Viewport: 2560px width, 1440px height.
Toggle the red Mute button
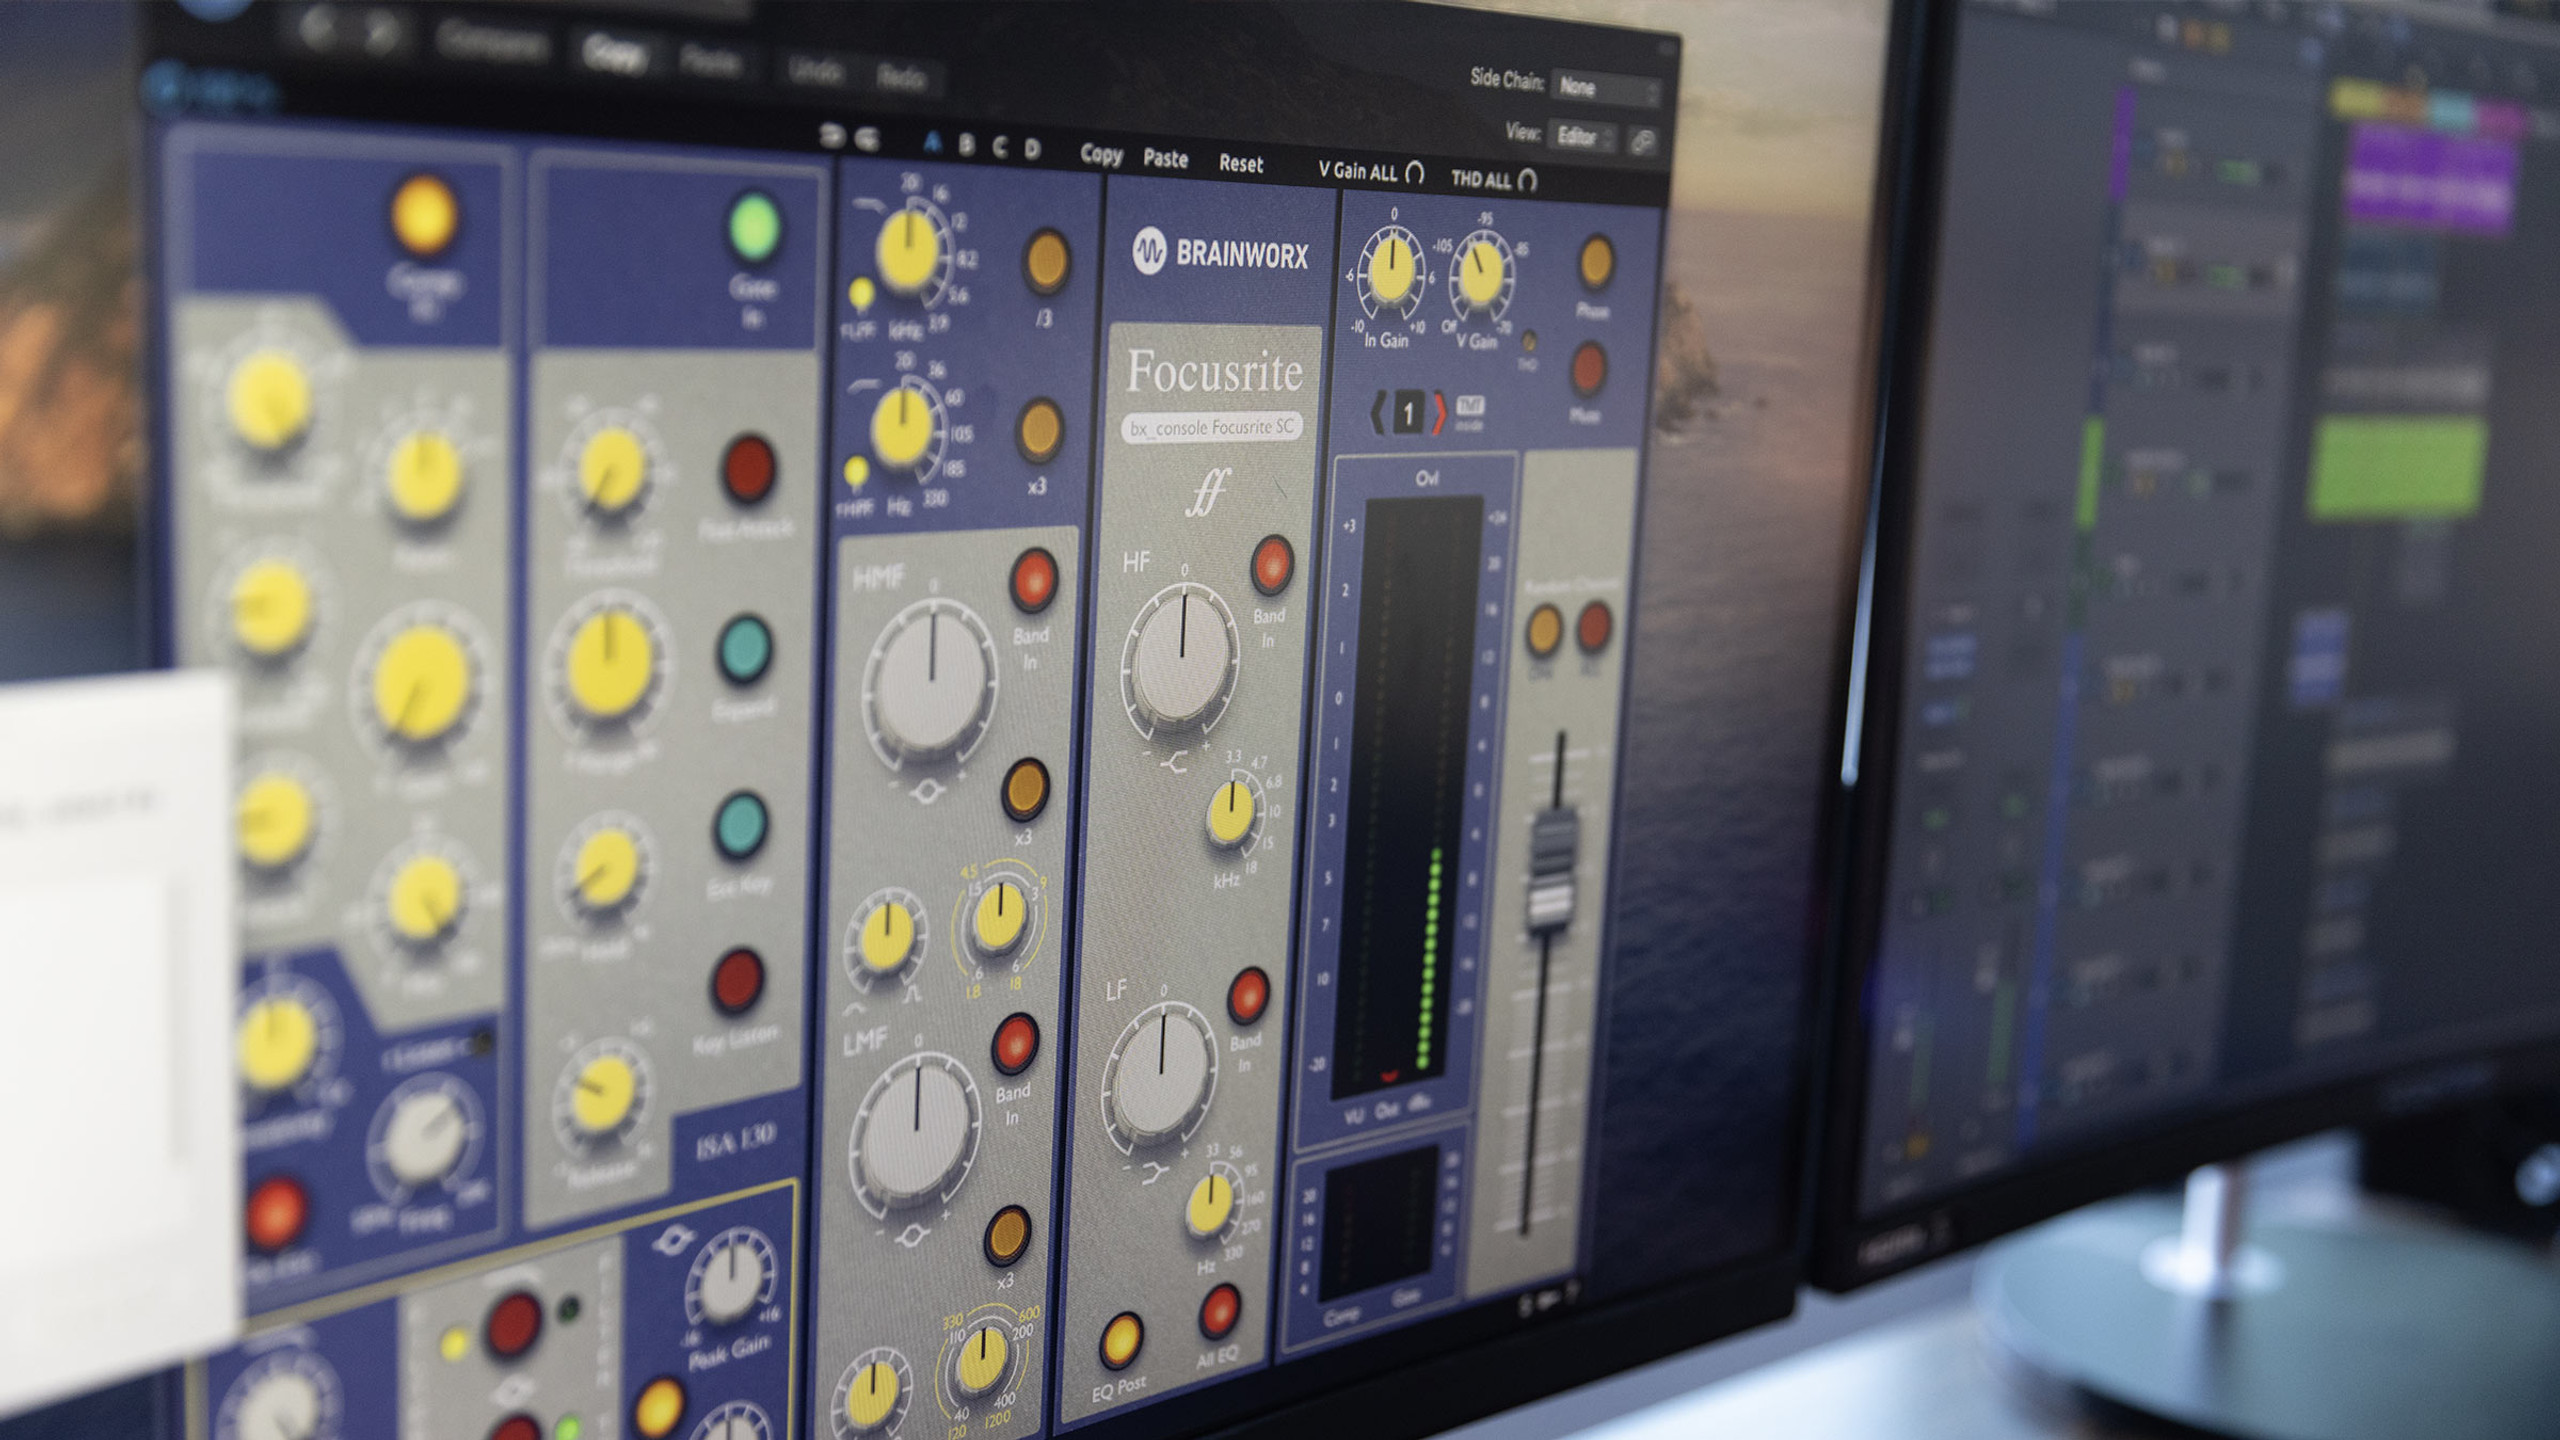tap(1588, 368)
